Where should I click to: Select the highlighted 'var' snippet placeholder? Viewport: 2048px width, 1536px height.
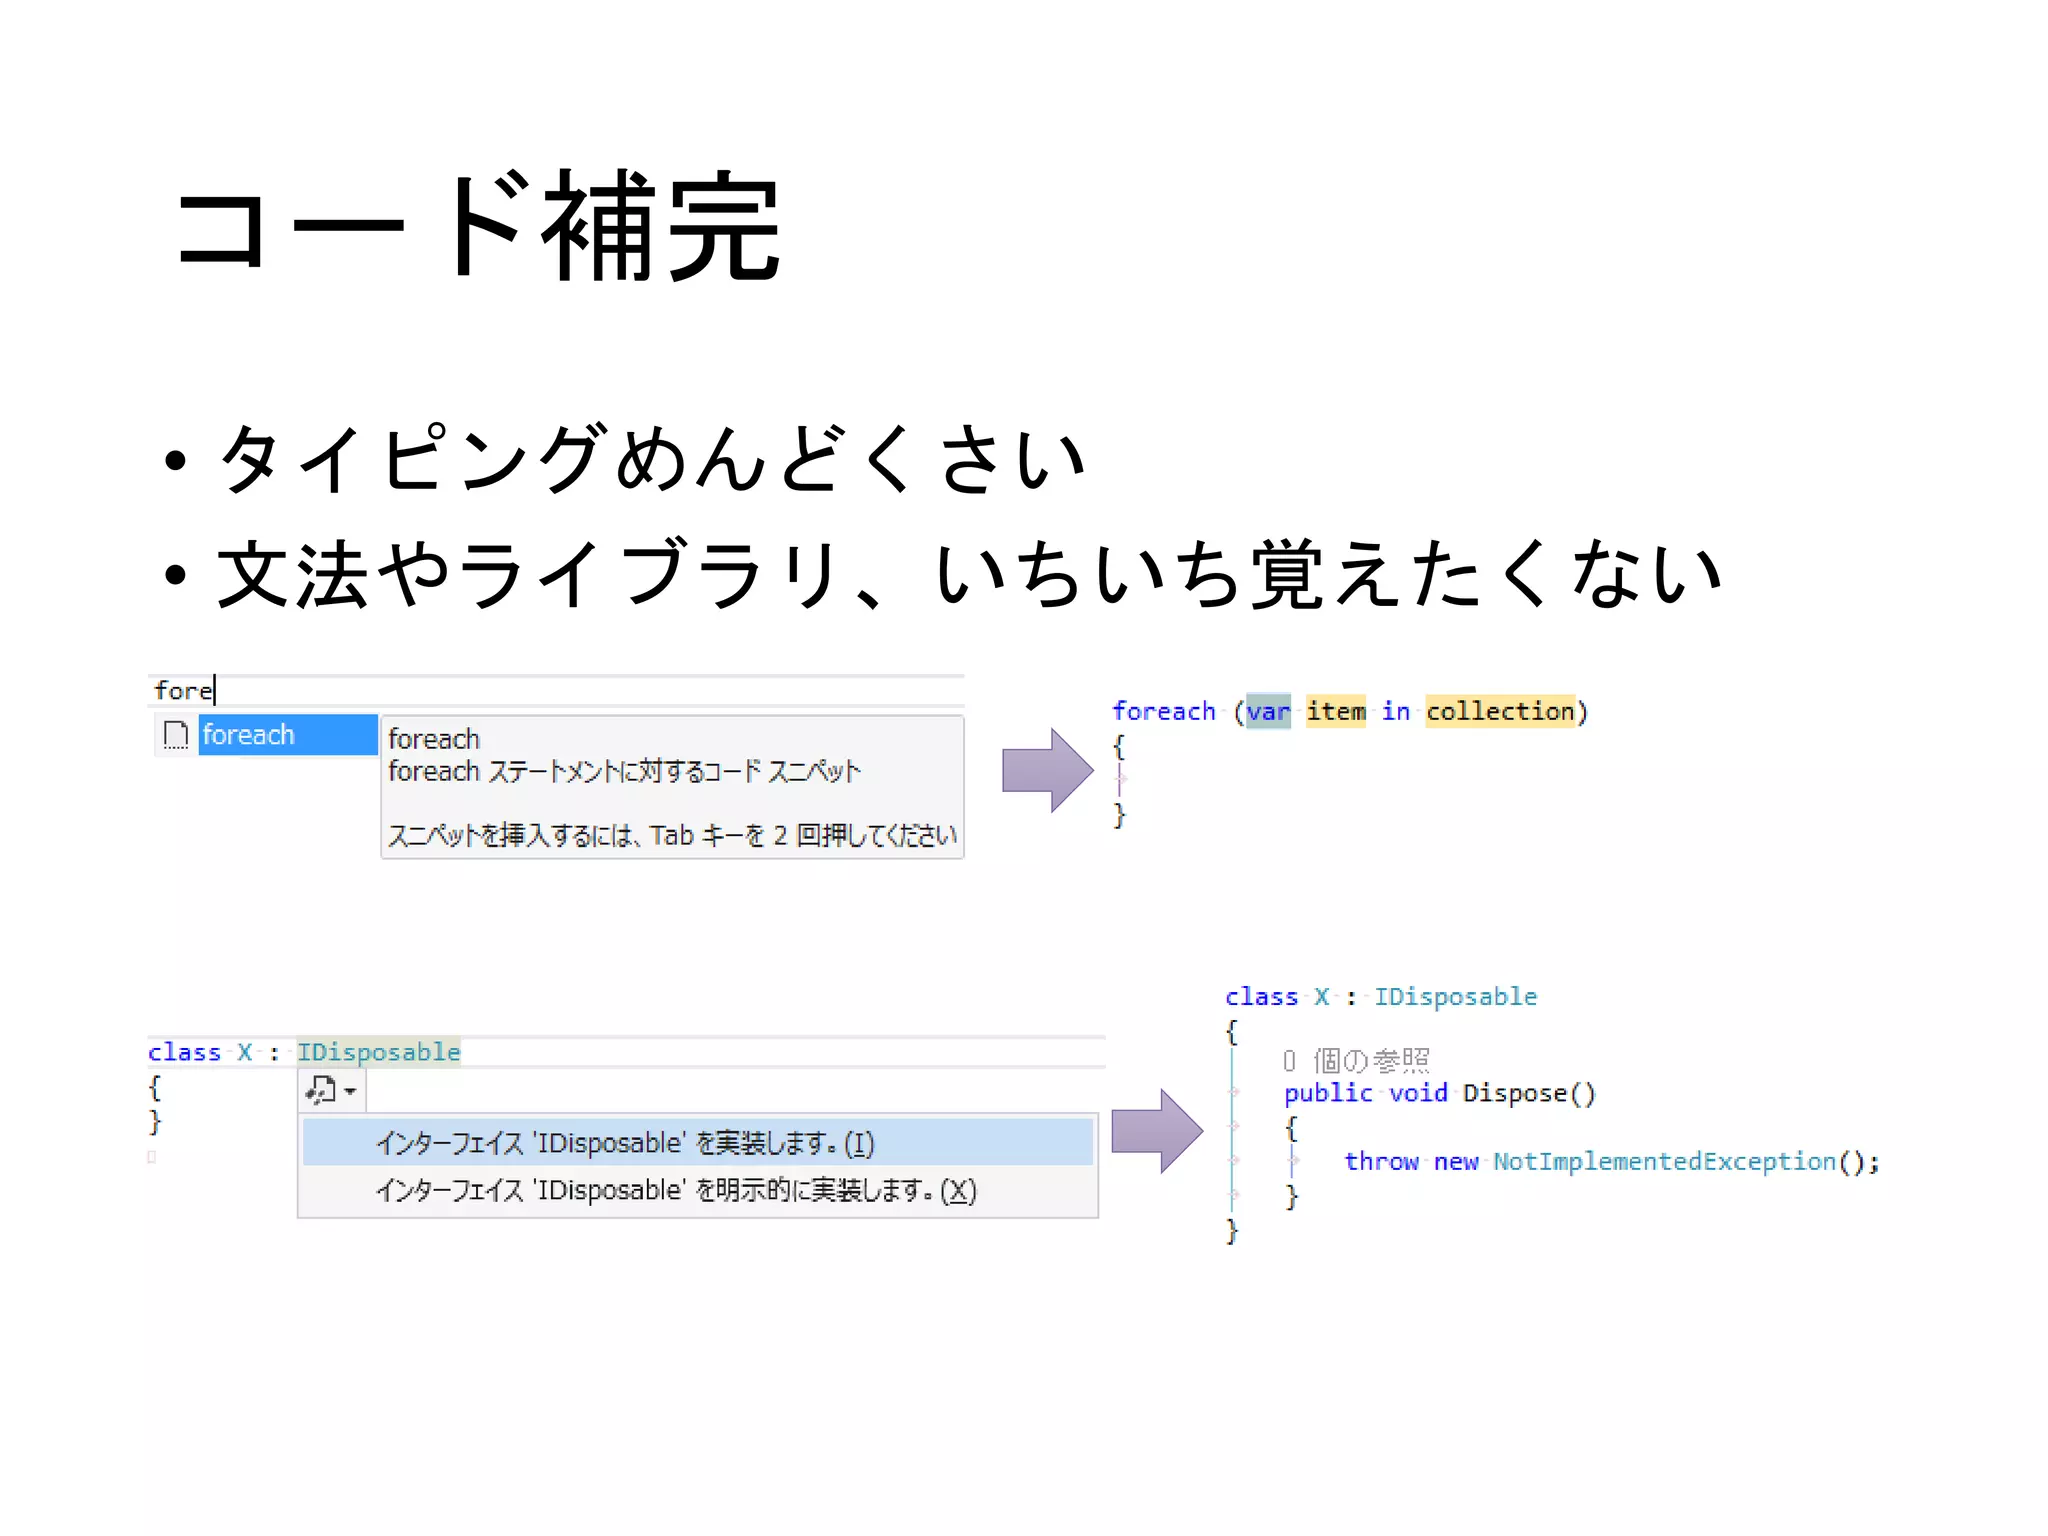point(1268,711)
